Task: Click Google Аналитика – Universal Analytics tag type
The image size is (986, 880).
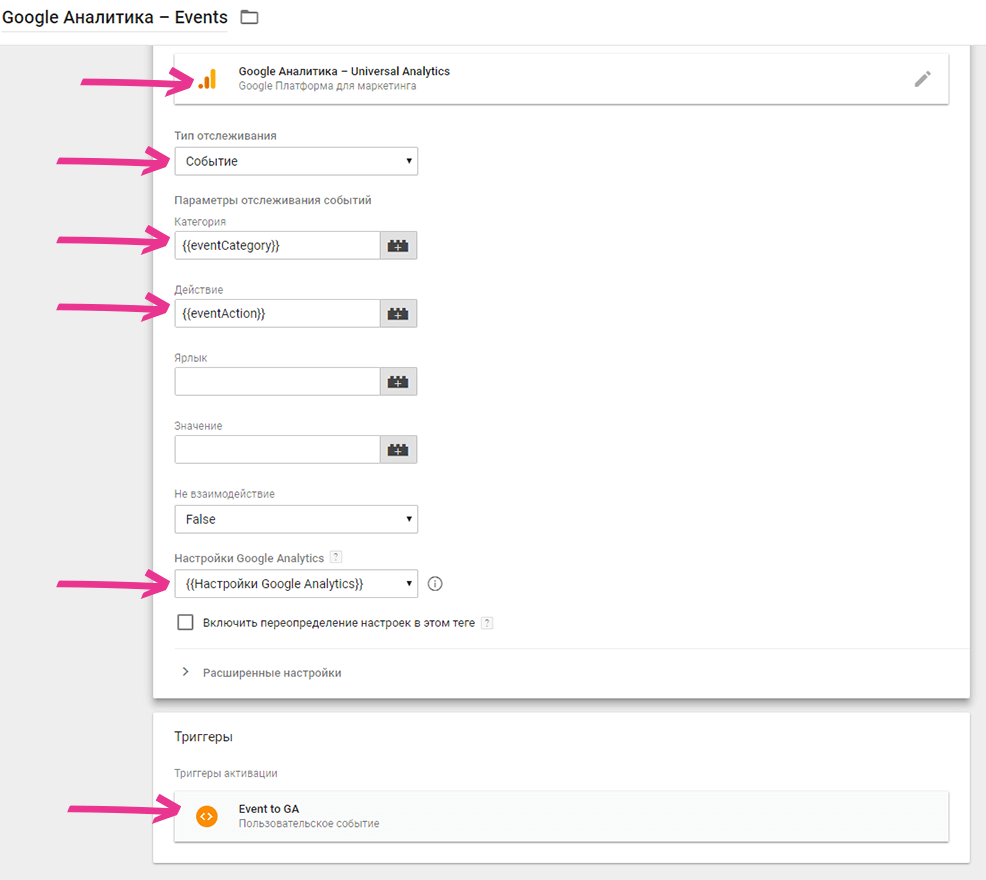Action: click(561, 79)
